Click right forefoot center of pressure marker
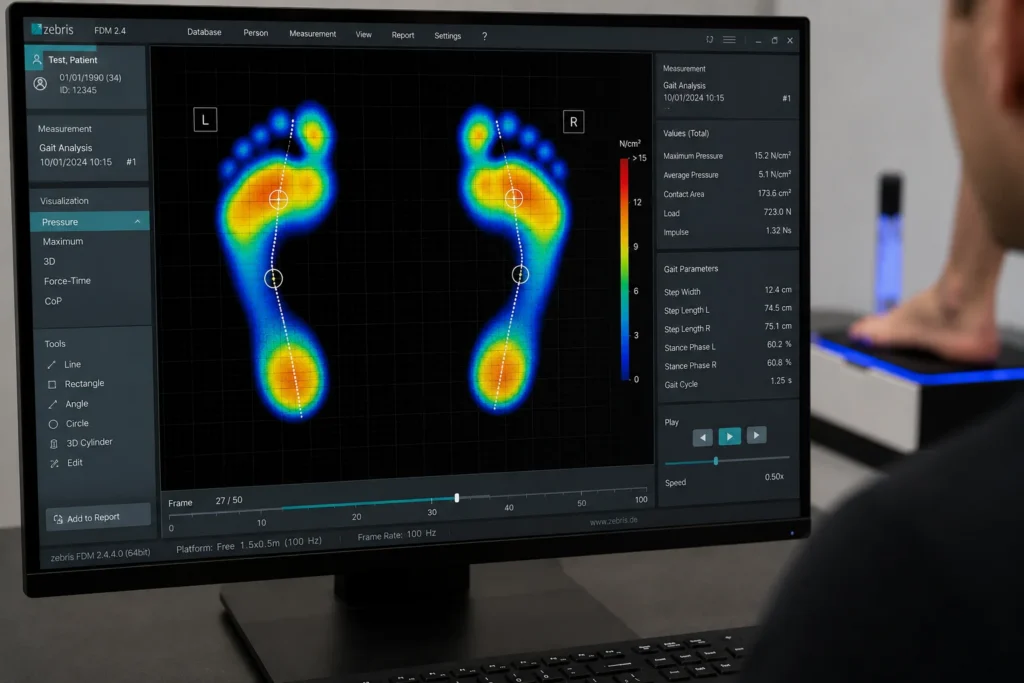Image resolution: width=1024 pixels, height=683 pixels. [x=514, y=198]
